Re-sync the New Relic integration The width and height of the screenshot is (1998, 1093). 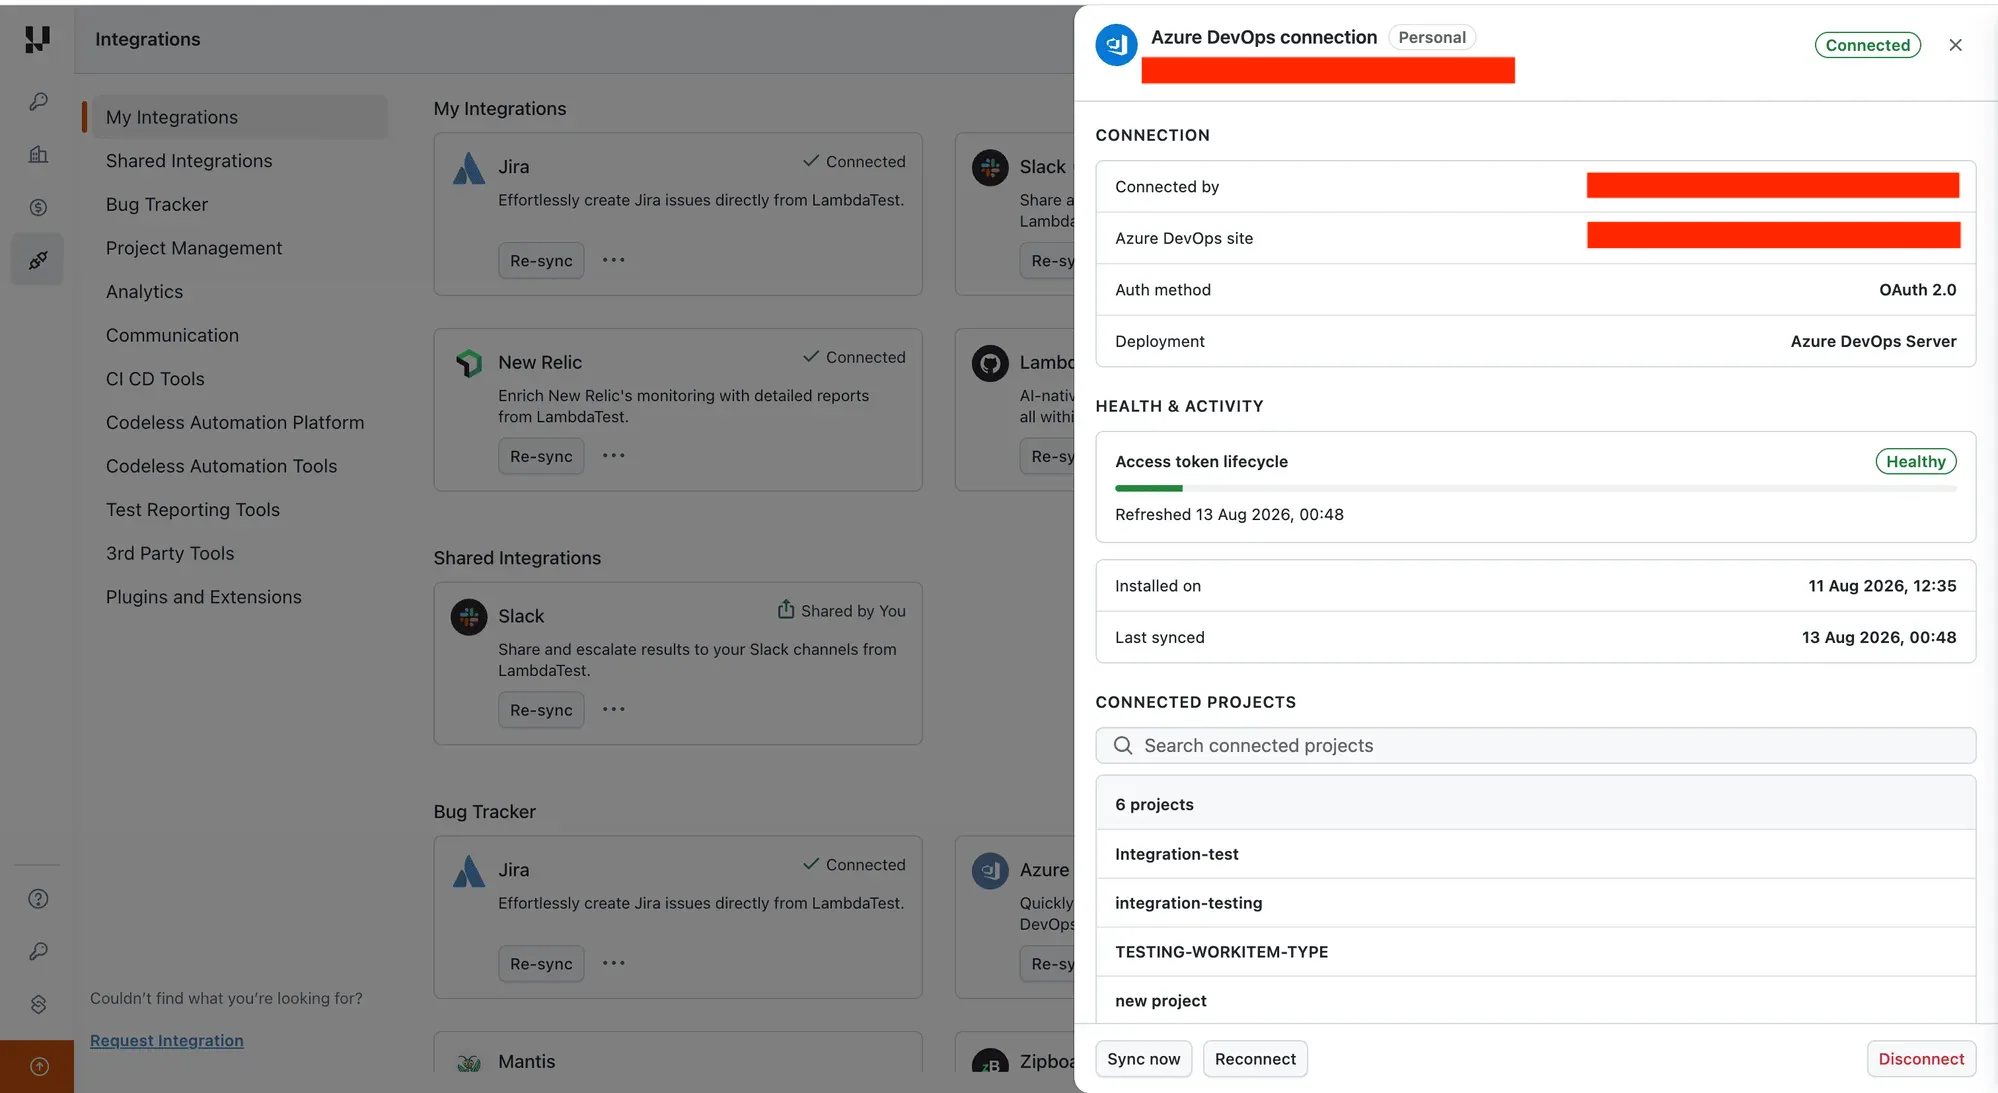(x=541, y=457)
